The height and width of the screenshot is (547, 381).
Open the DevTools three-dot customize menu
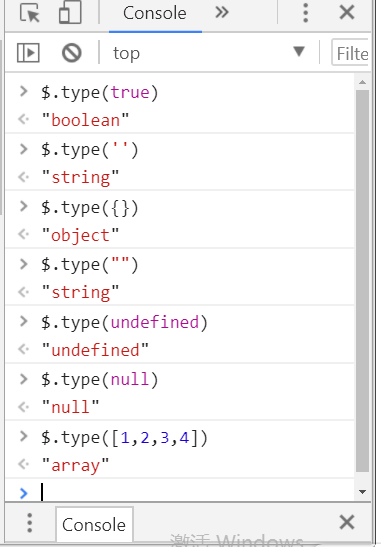click(305, 13)
